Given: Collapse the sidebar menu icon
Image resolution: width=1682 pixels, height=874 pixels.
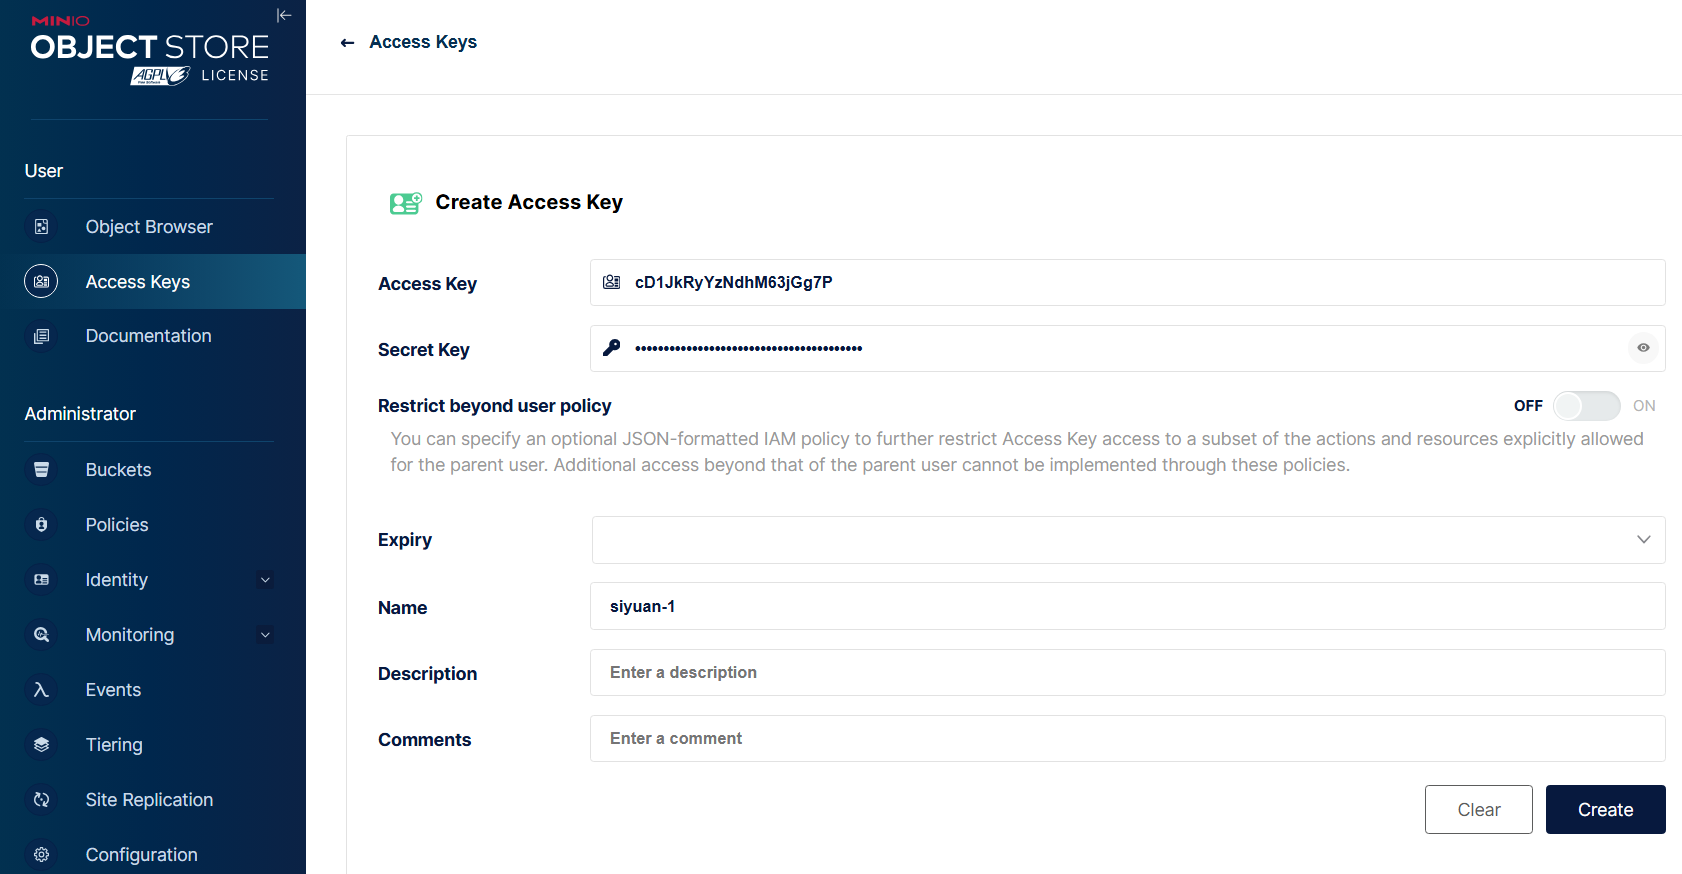Looking at the screenshot, I should pyautogui.click(x=284, y=15).
